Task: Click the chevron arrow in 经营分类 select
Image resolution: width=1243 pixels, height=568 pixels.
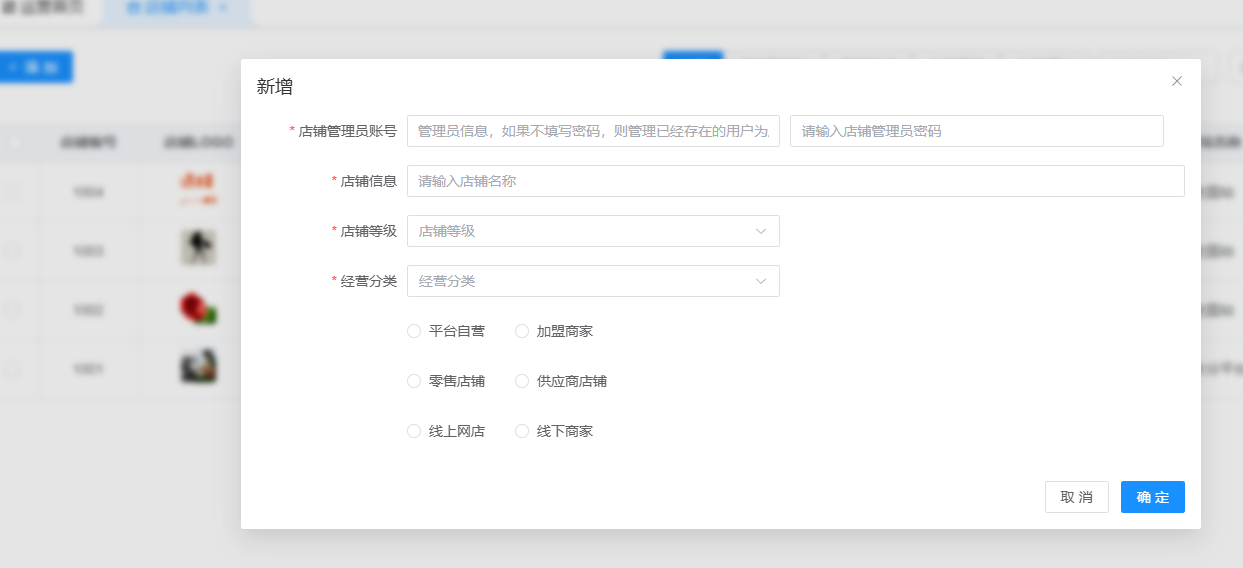Action: click(761, 281)
